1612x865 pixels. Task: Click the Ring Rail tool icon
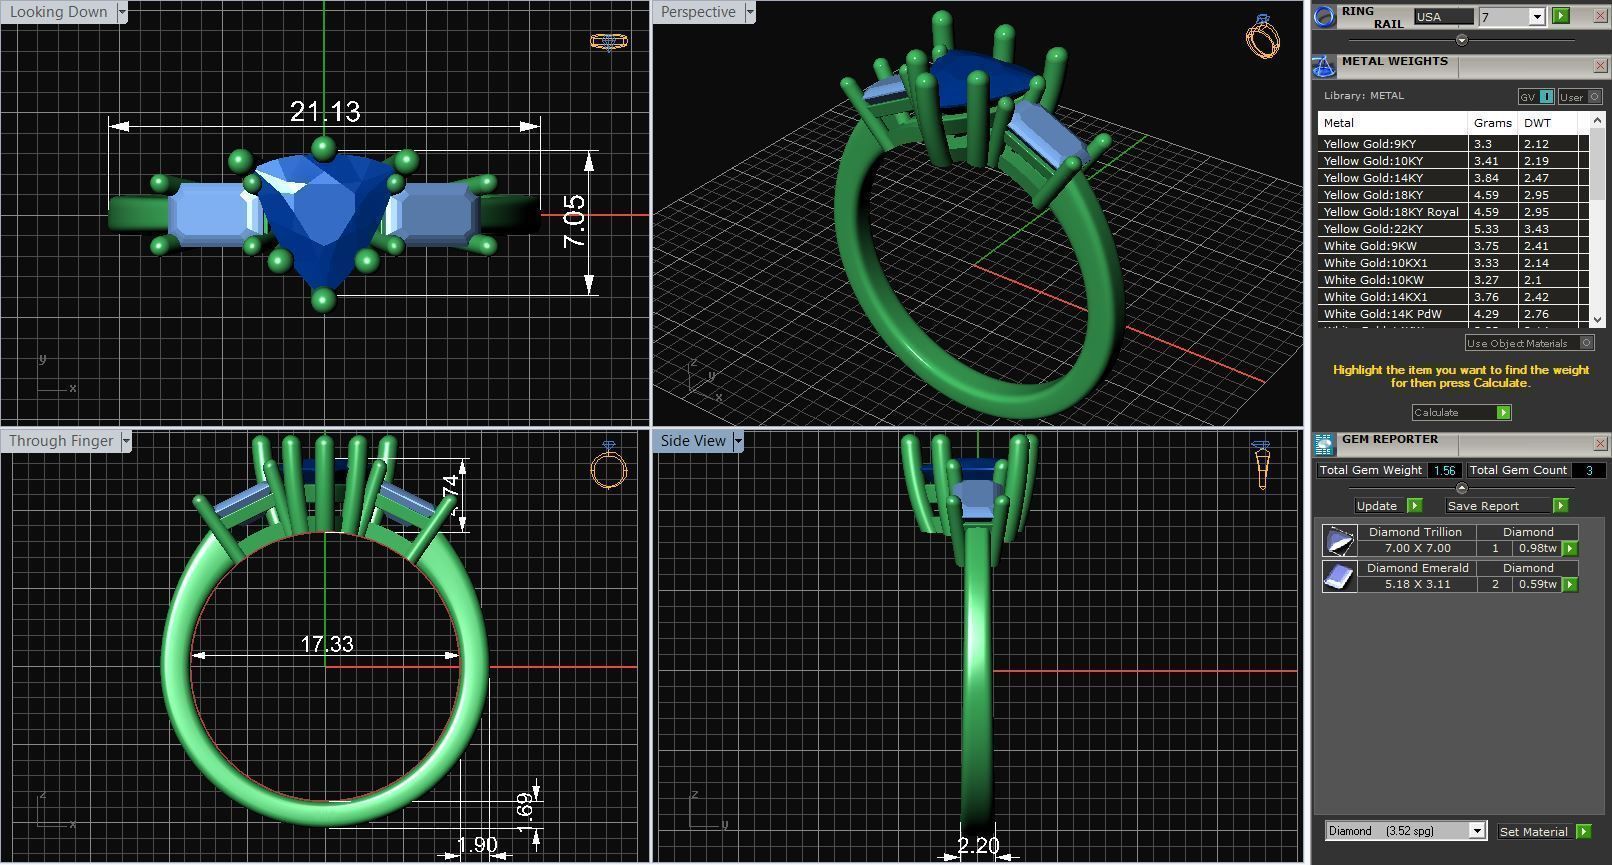[1324, 16]
